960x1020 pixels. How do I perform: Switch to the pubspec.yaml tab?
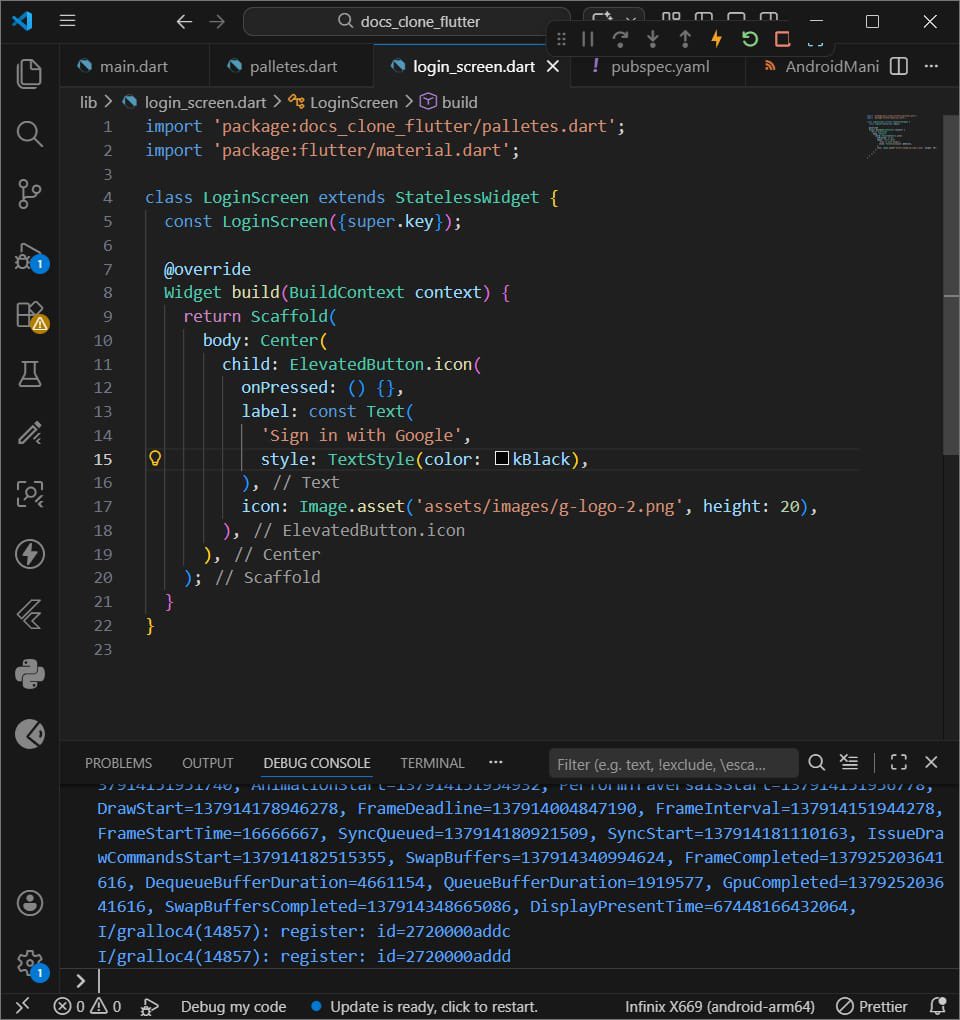point(658,66)
